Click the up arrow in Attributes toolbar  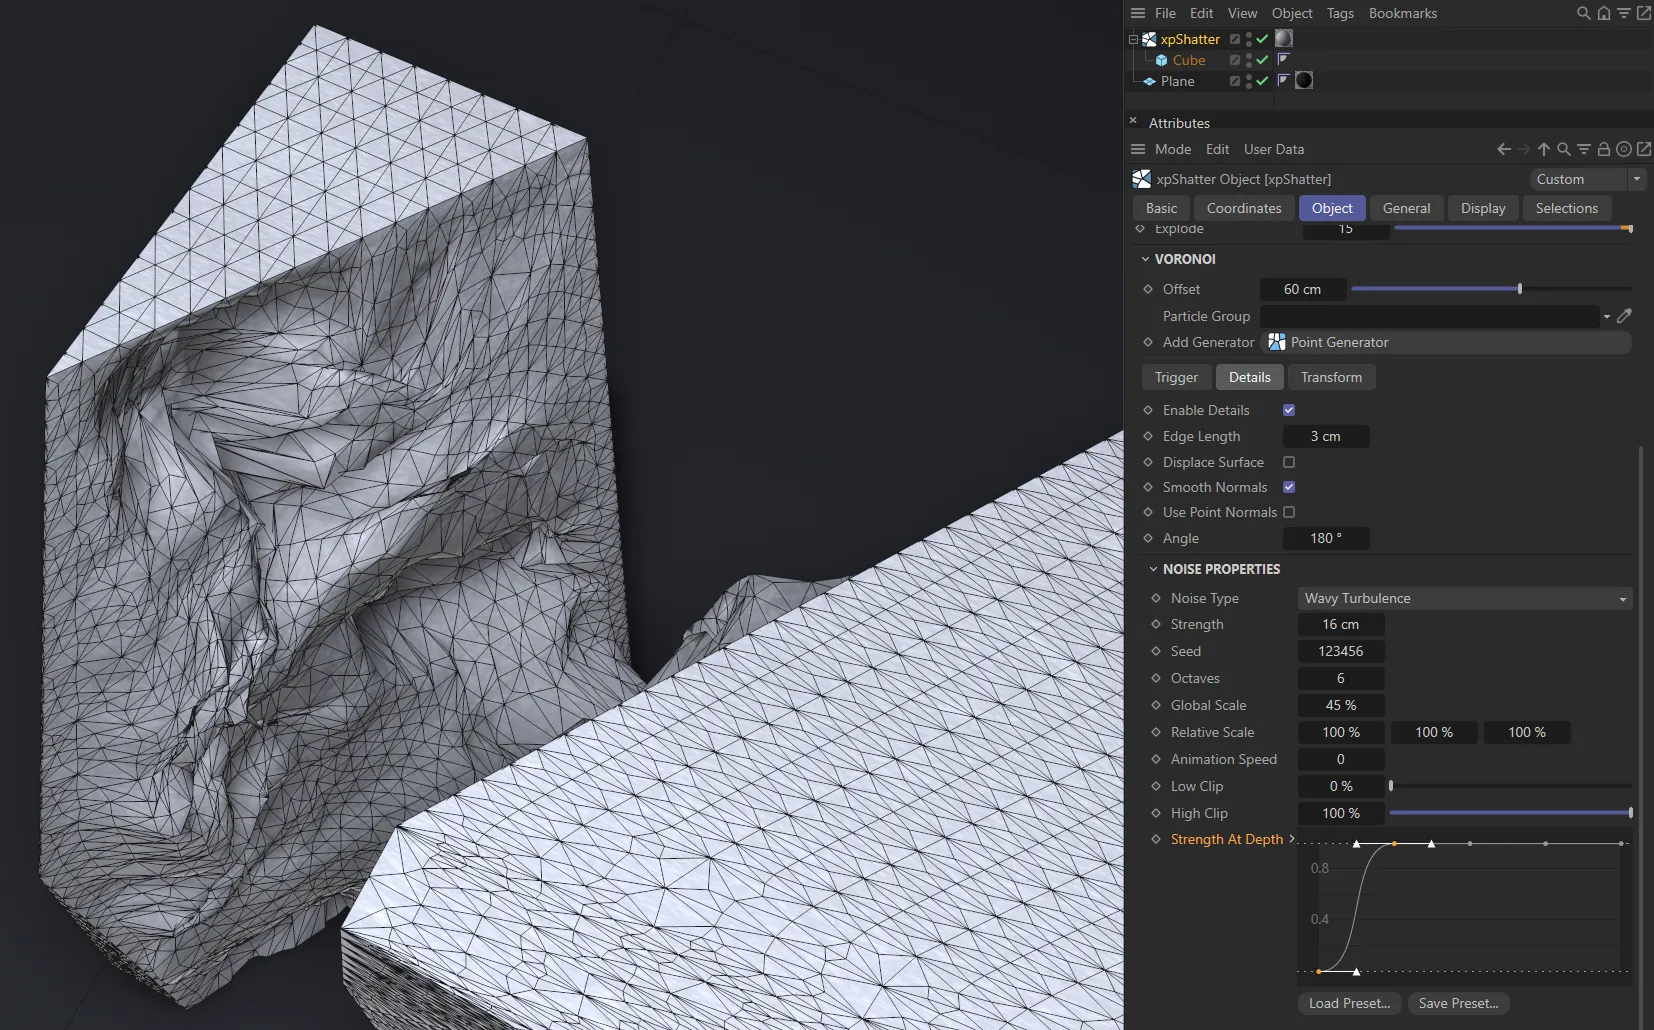(x=1543, y=149)
